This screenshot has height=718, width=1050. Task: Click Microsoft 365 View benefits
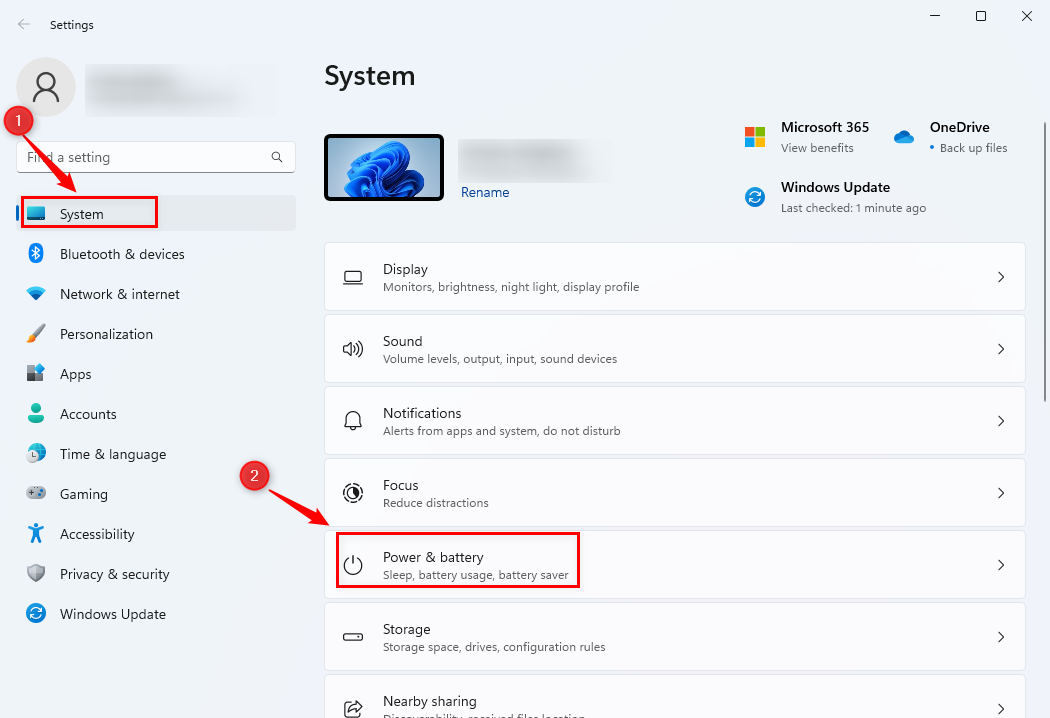[x=817, y=148]
